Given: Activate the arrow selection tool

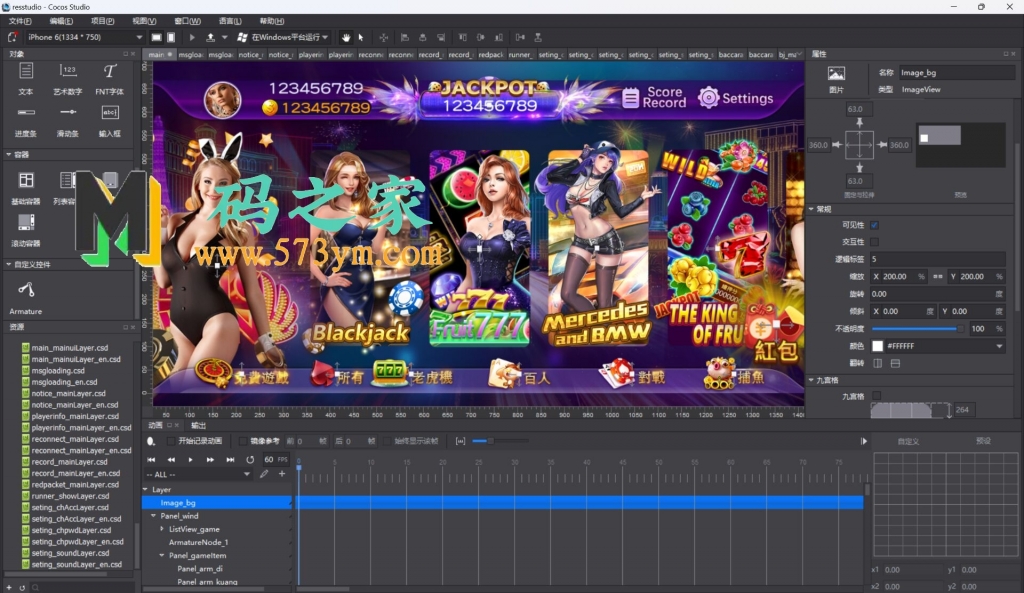Looking at the screenshot, I should pyautogui.click(x=360, y=37).
